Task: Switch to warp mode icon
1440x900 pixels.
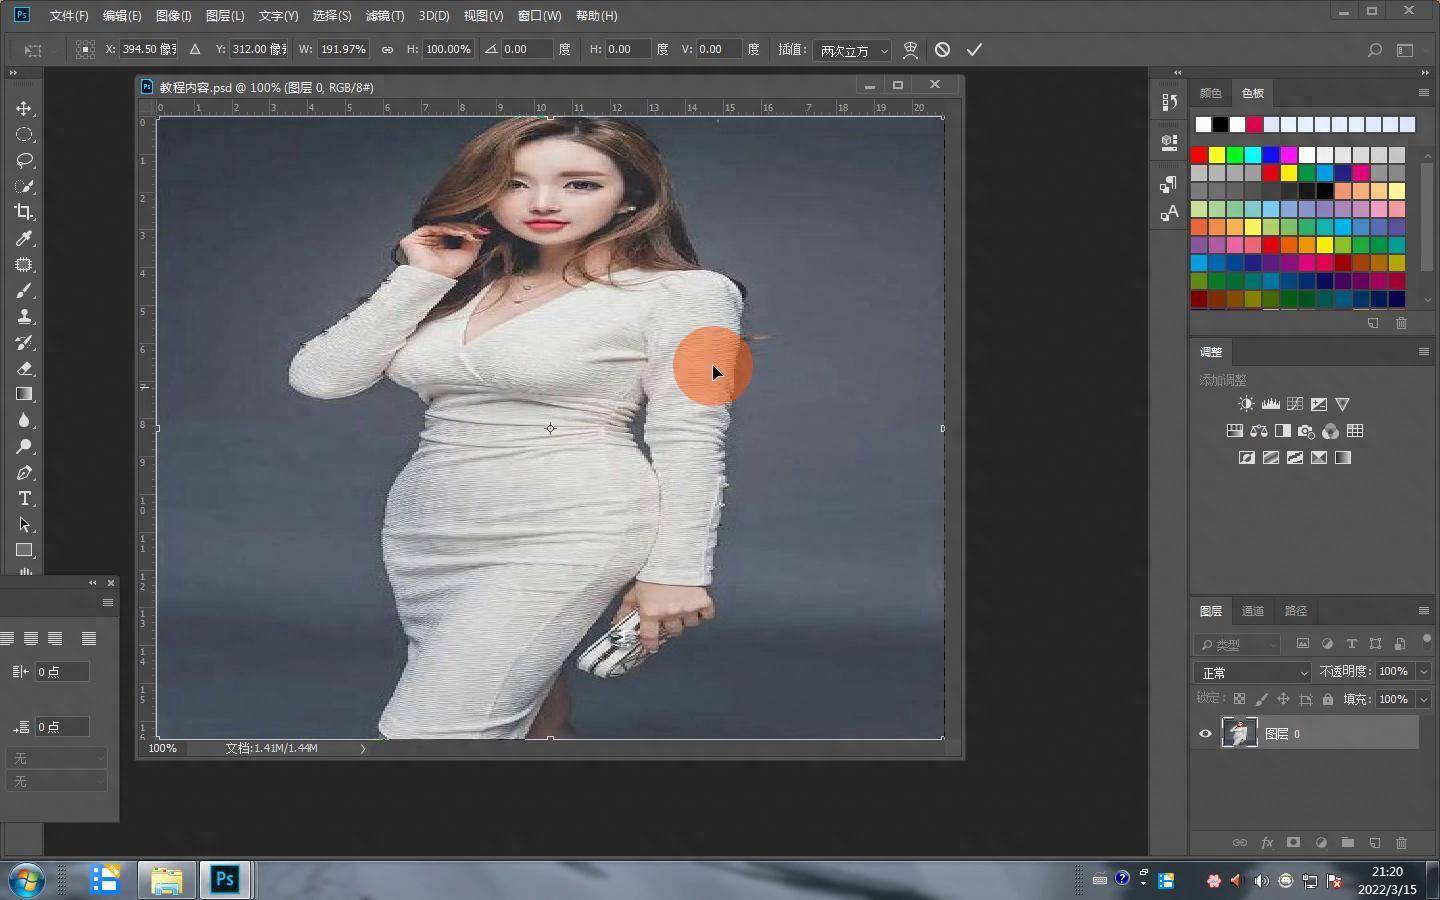Action: 910,49
